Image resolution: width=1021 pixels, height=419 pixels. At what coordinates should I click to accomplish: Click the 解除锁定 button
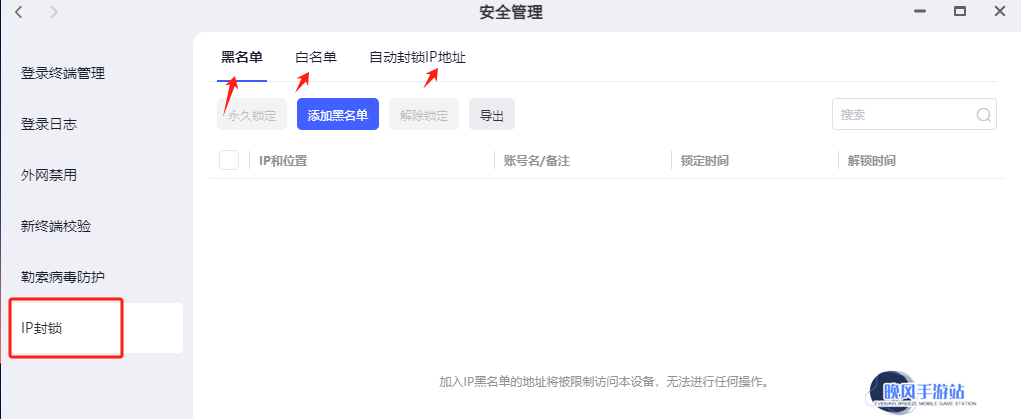pos(424,115)
